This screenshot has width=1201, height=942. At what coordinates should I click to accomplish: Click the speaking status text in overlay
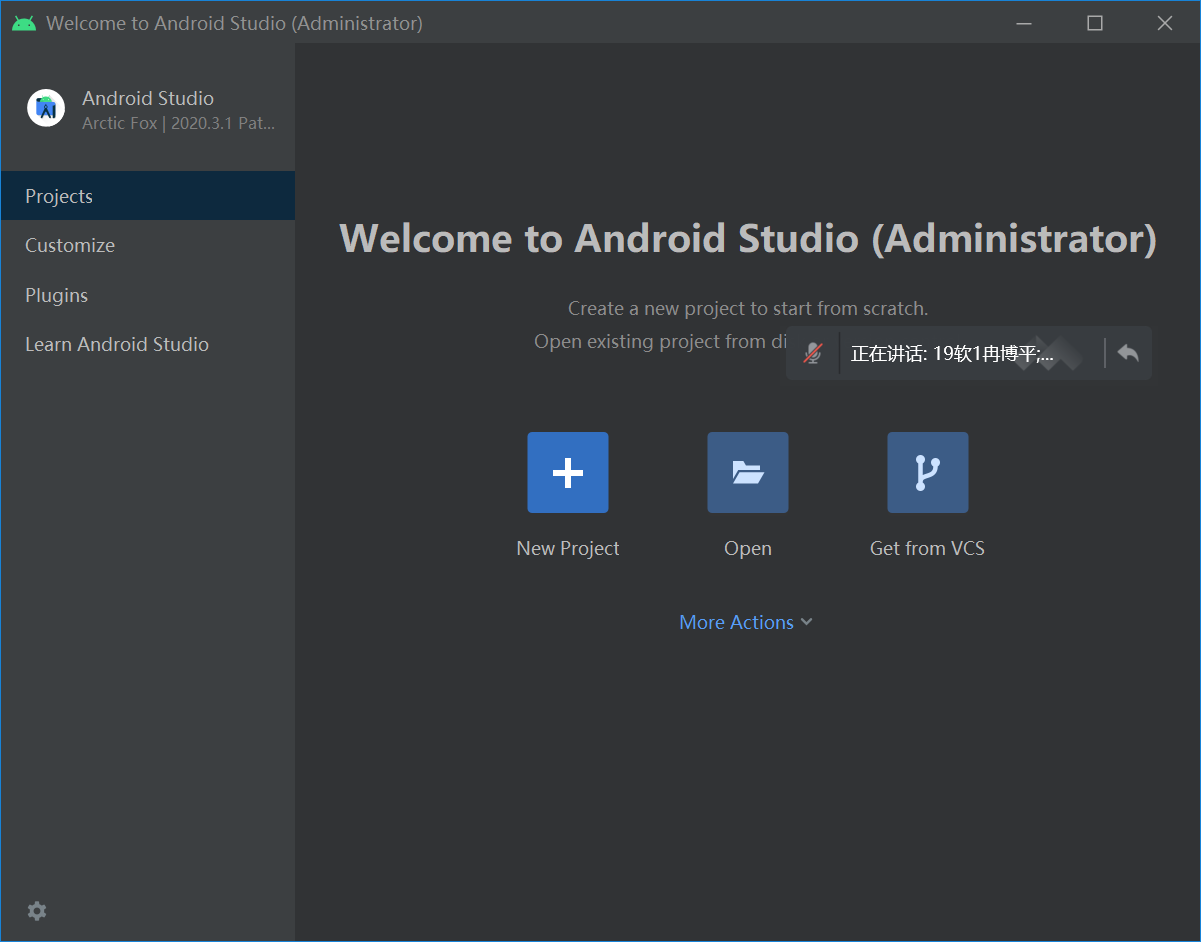coord(952,354)
